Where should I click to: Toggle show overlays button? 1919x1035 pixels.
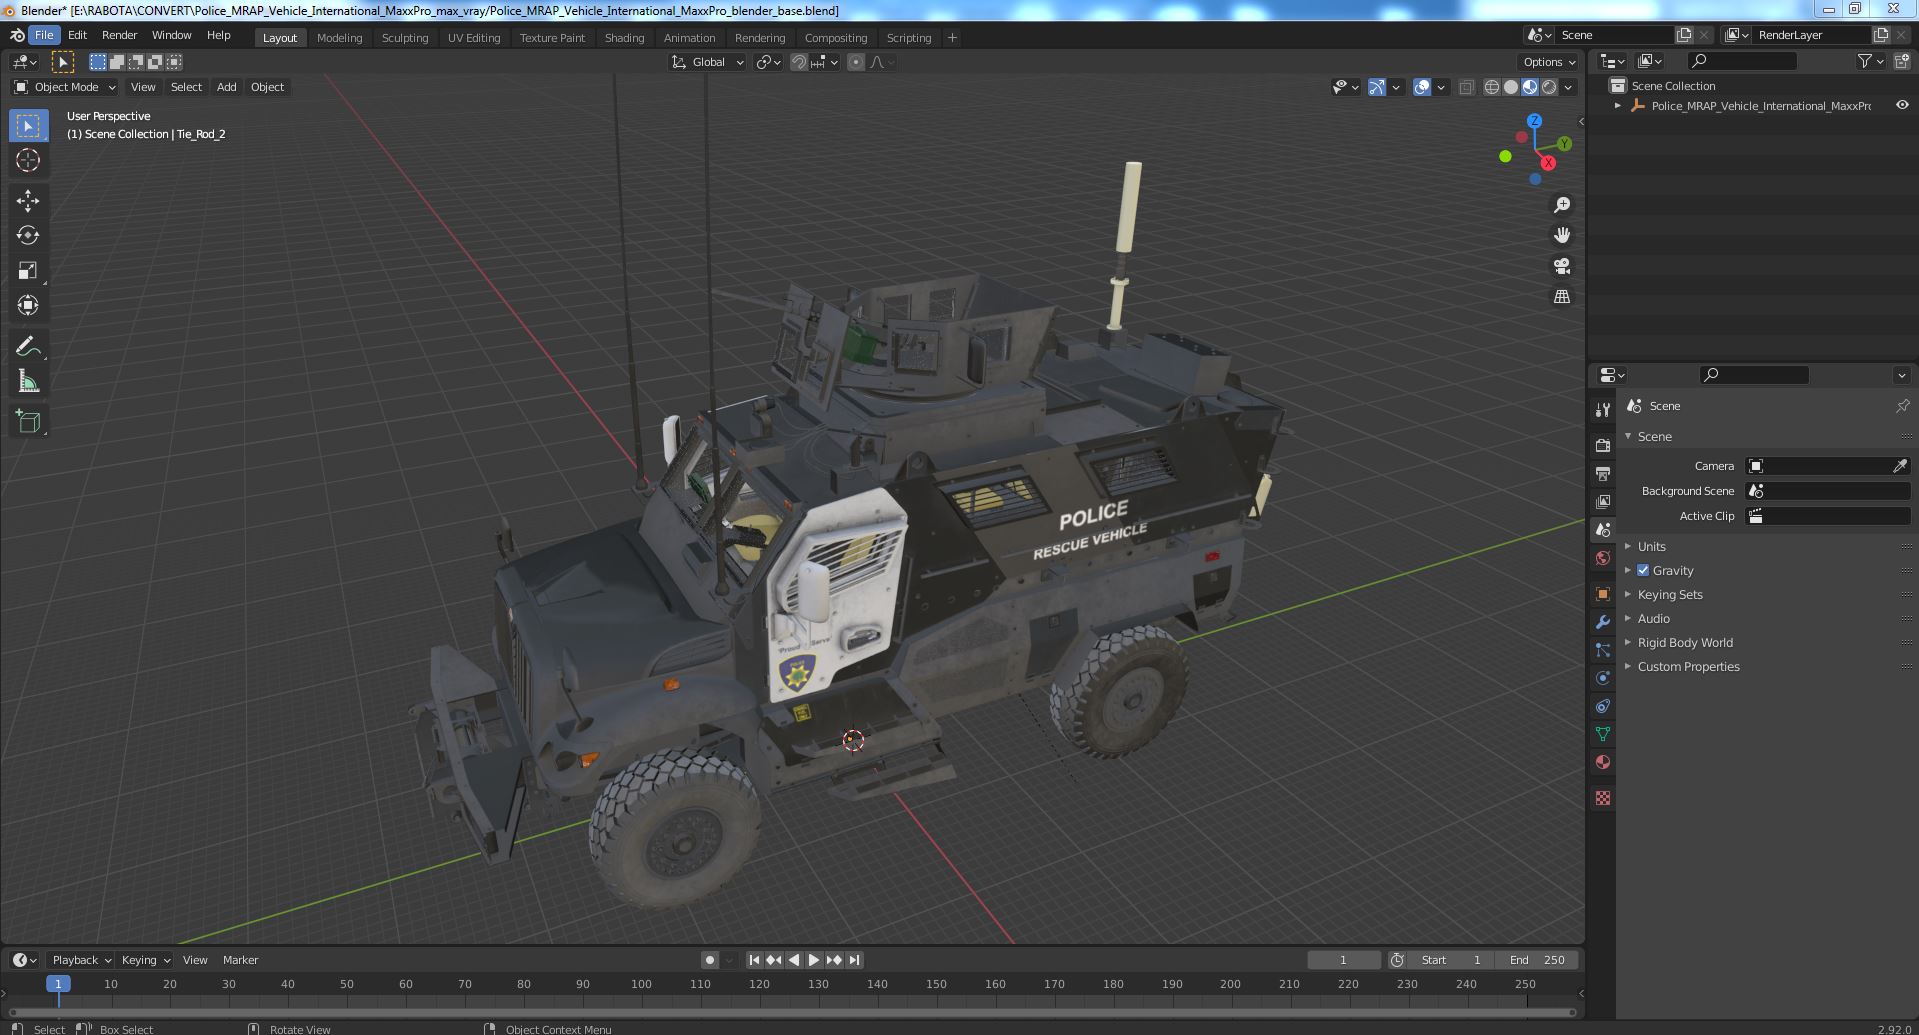[x=1422, y=87]
